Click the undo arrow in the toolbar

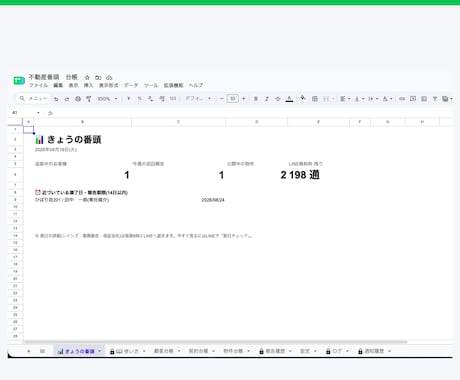(x=56, y=99)
